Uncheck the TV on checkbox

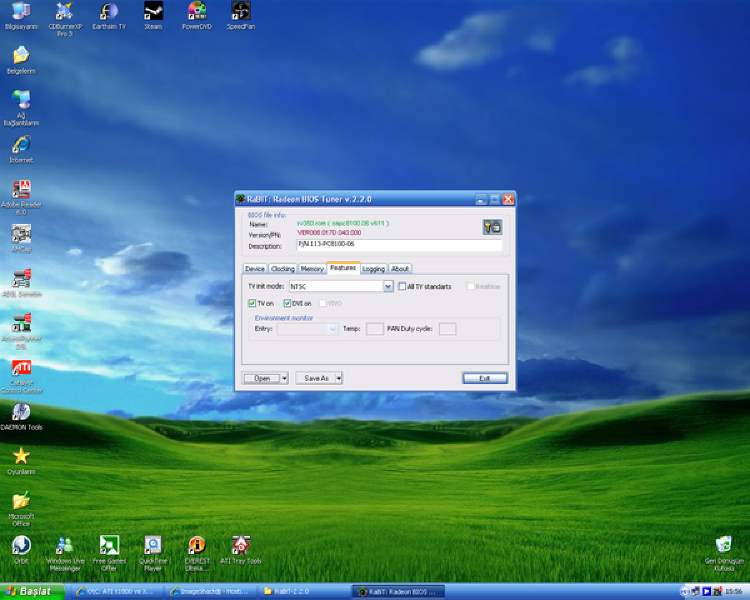pyautogui.click(x=252, y=303)
